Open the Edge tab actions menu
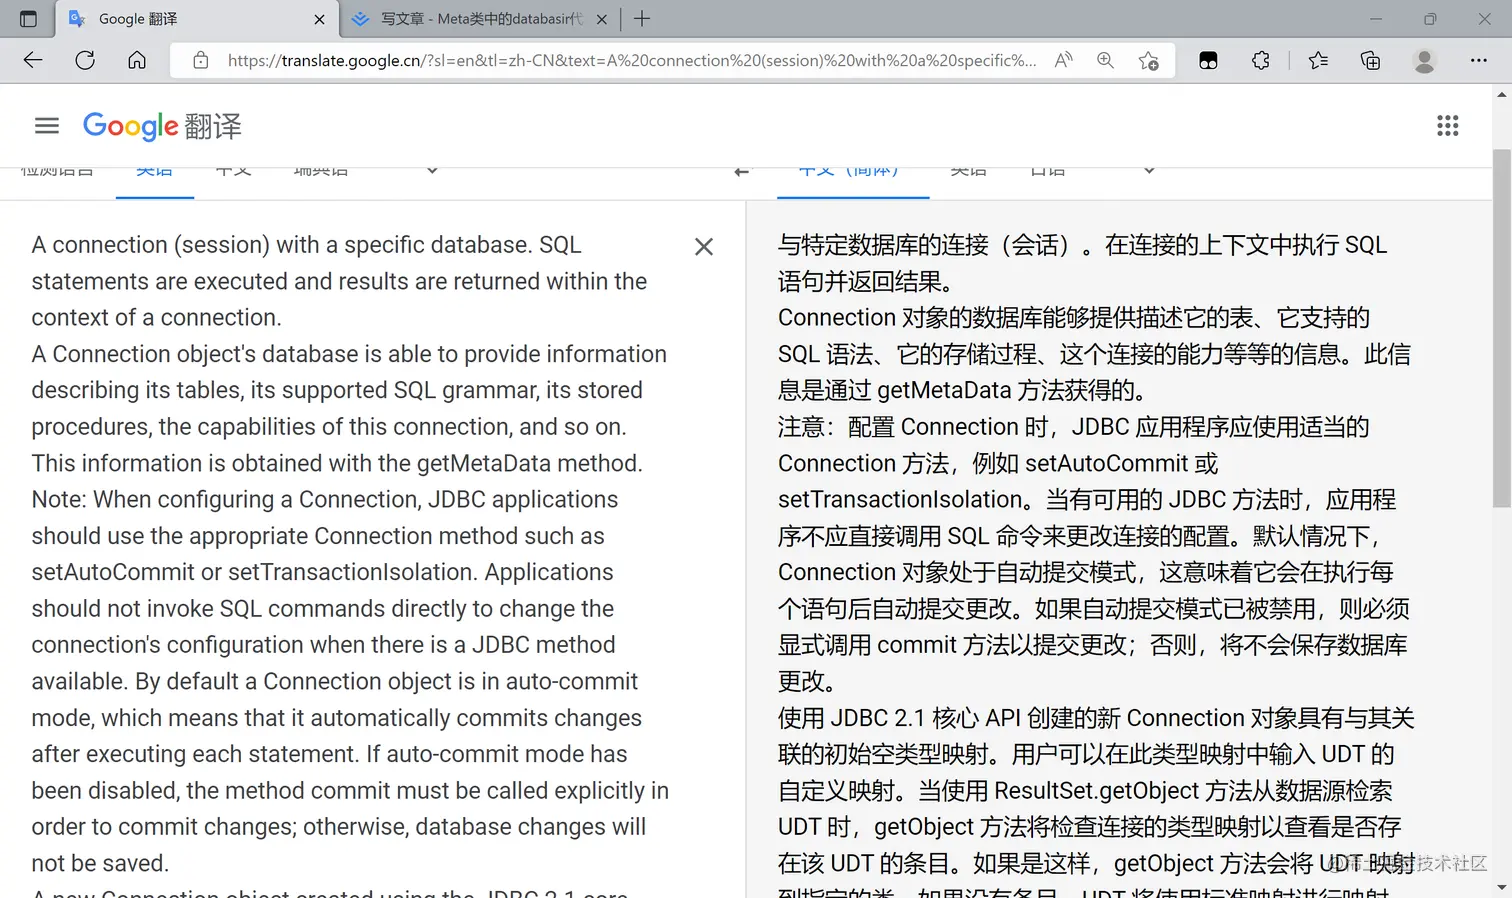 pyautogui.click(x=28, y=19)
